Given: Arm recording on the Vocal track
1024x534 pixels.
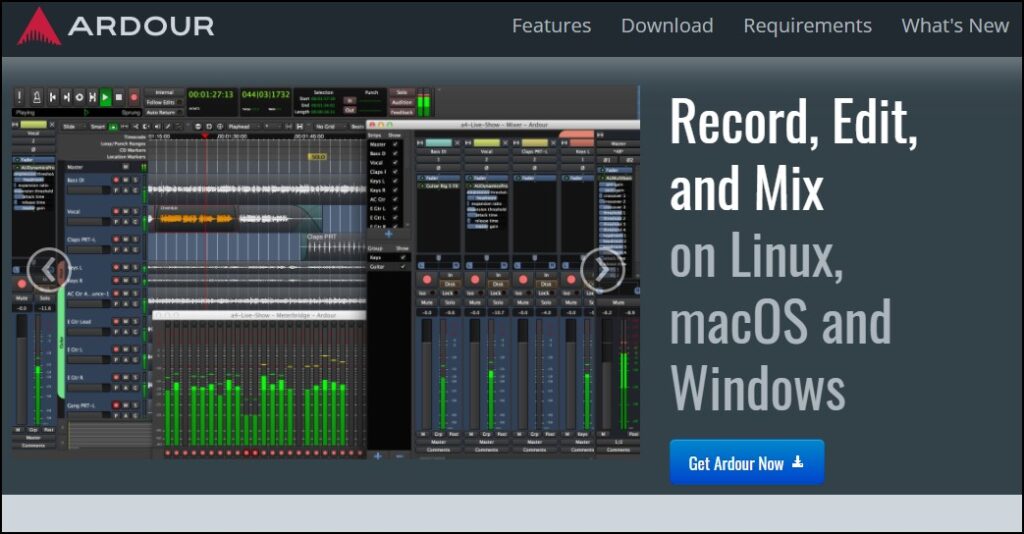Looking at the screenshot, I should [x=116, y=211].
